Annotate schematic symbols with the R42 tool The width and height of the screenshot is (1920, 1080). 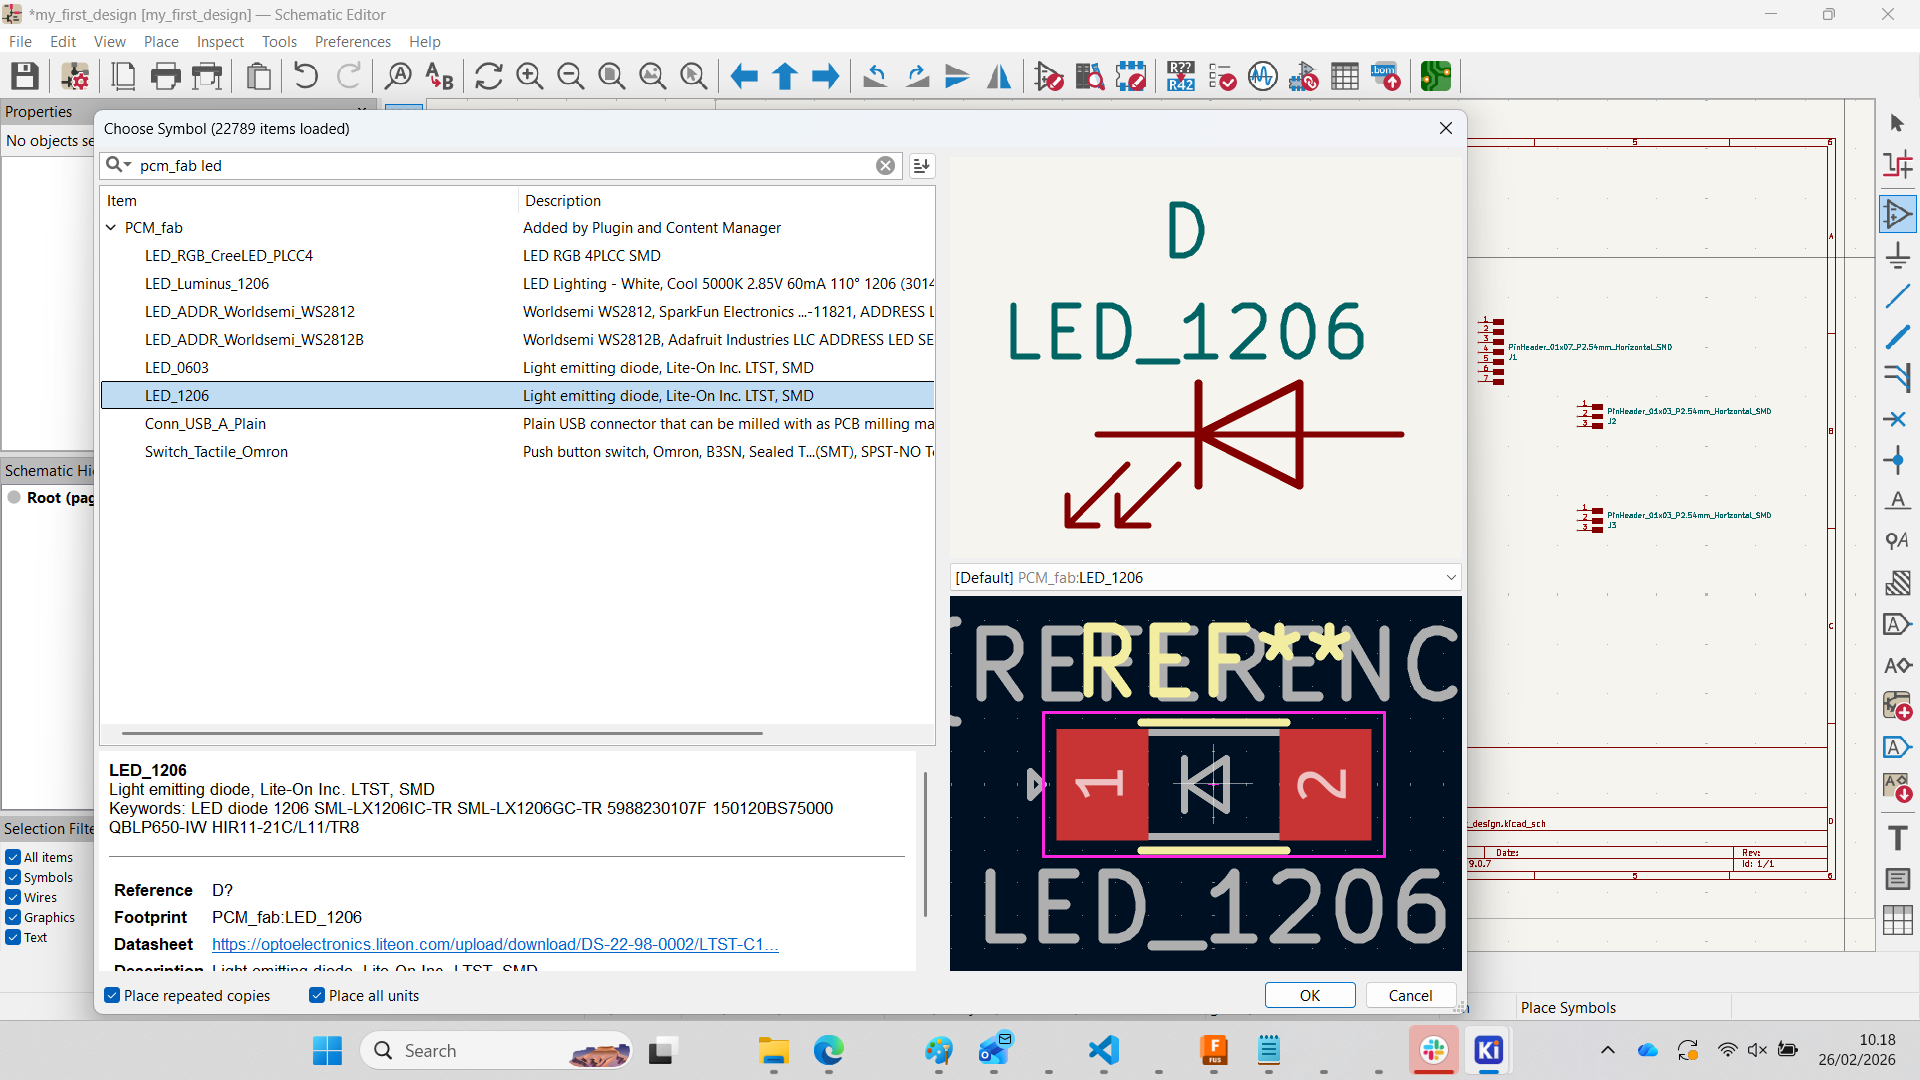pos(1180,75)
